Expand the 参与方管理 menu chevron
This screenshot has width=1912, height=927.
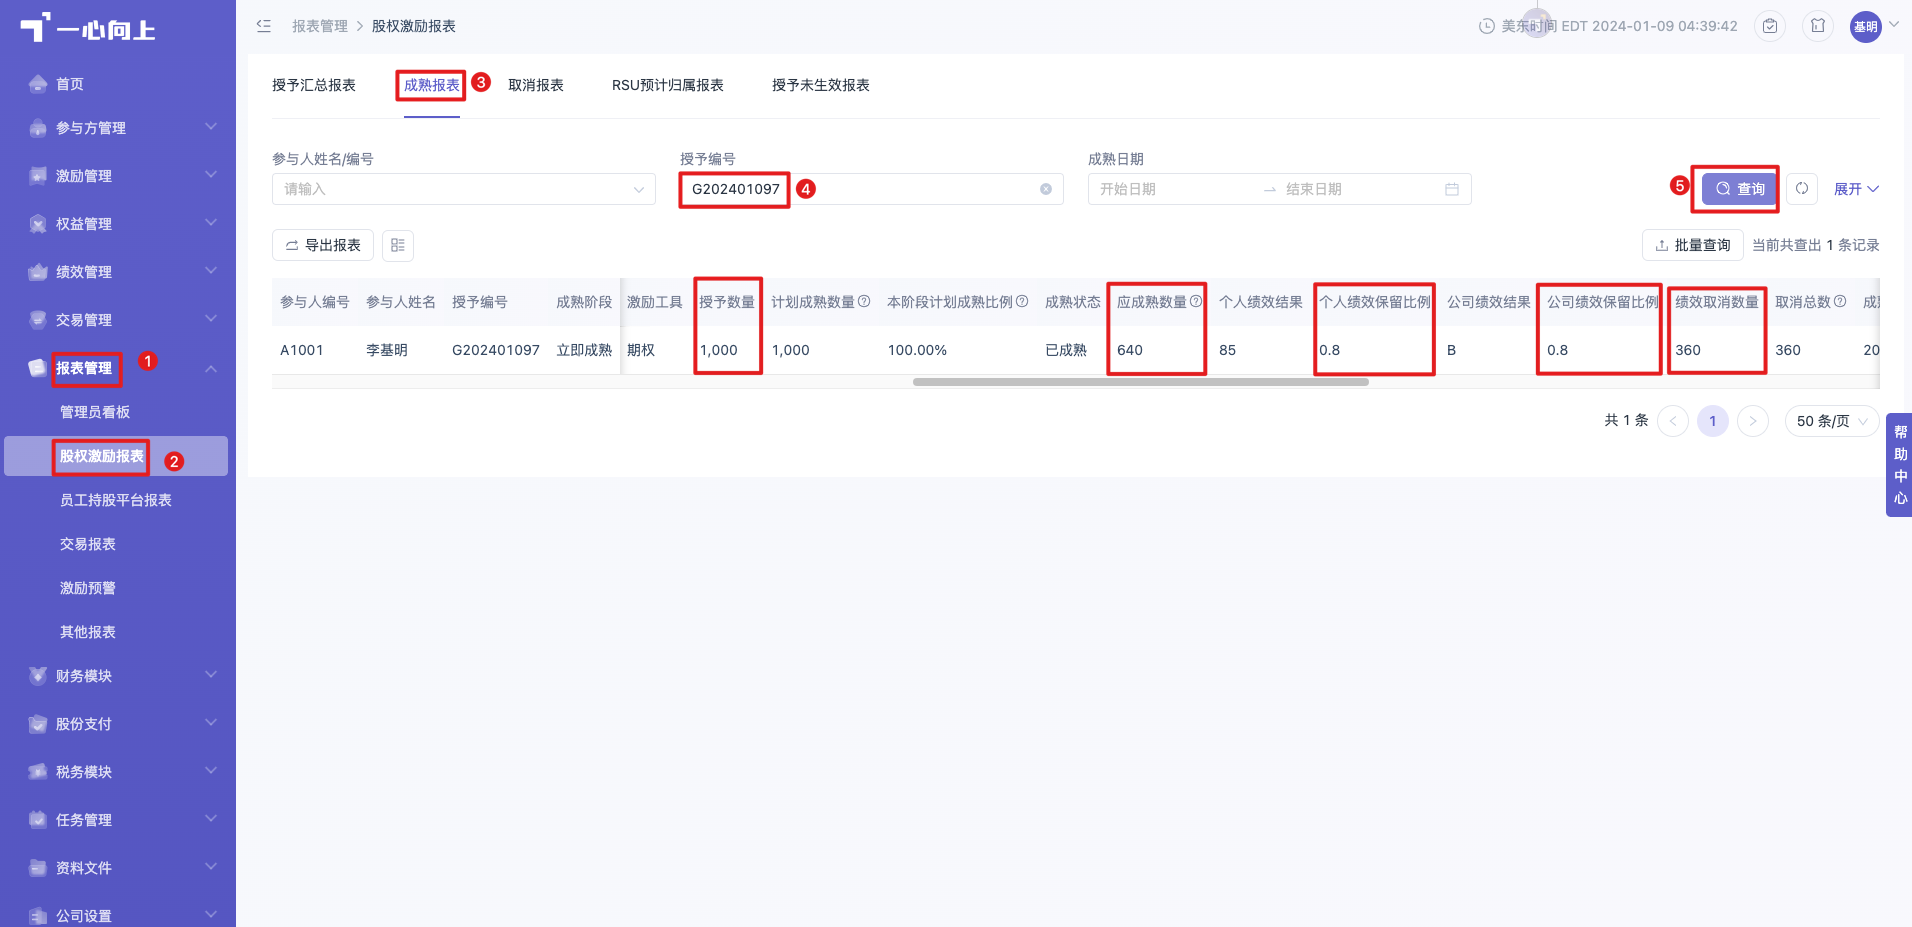click(211, 126)
